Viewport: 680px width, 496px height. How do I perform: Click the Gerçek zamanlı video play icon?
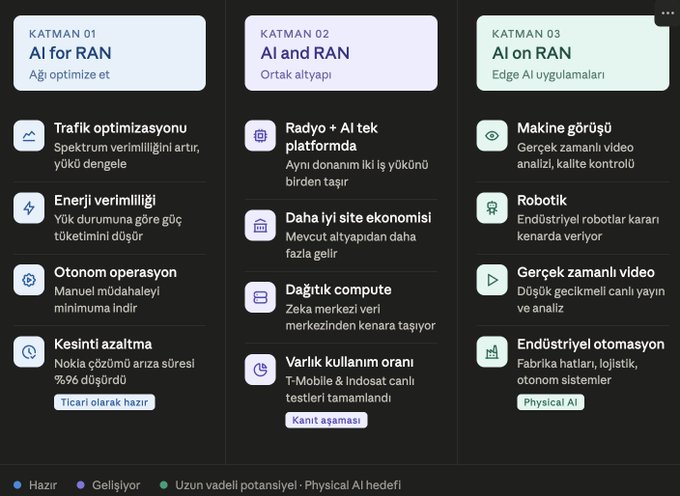coord(492,280)
